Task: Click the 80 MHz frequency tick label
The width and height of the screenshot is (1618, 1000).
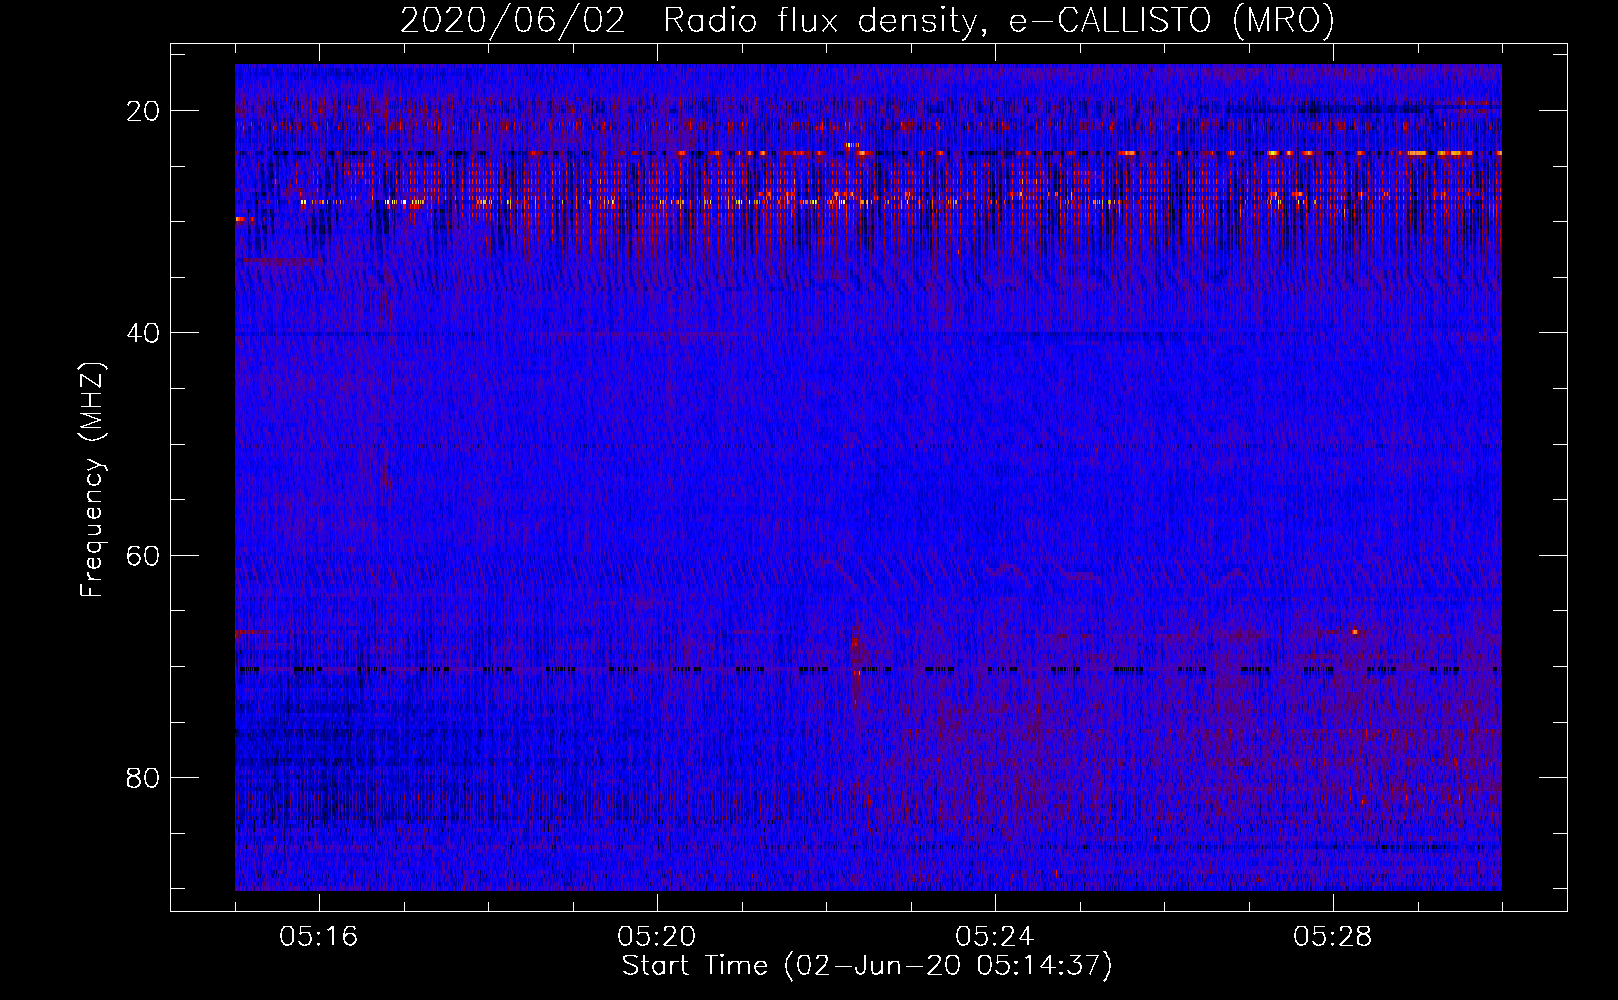Action: (x=144, y=777)
